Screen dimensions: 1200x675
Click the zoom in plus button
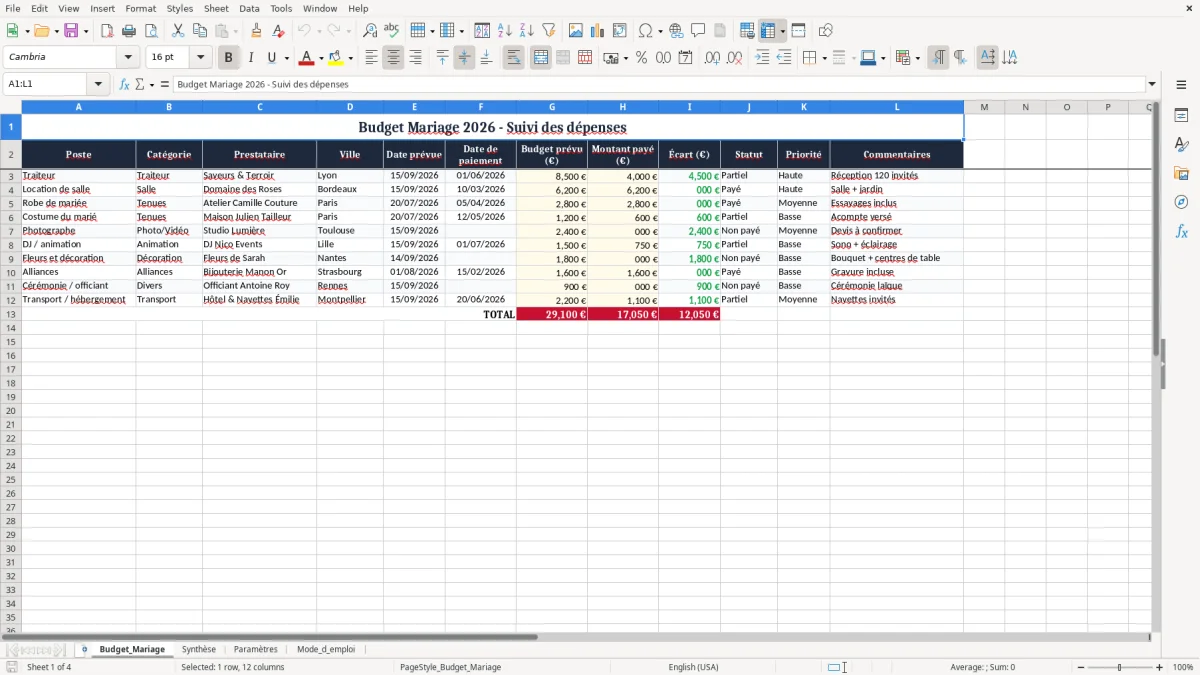tap(1160, 667)
